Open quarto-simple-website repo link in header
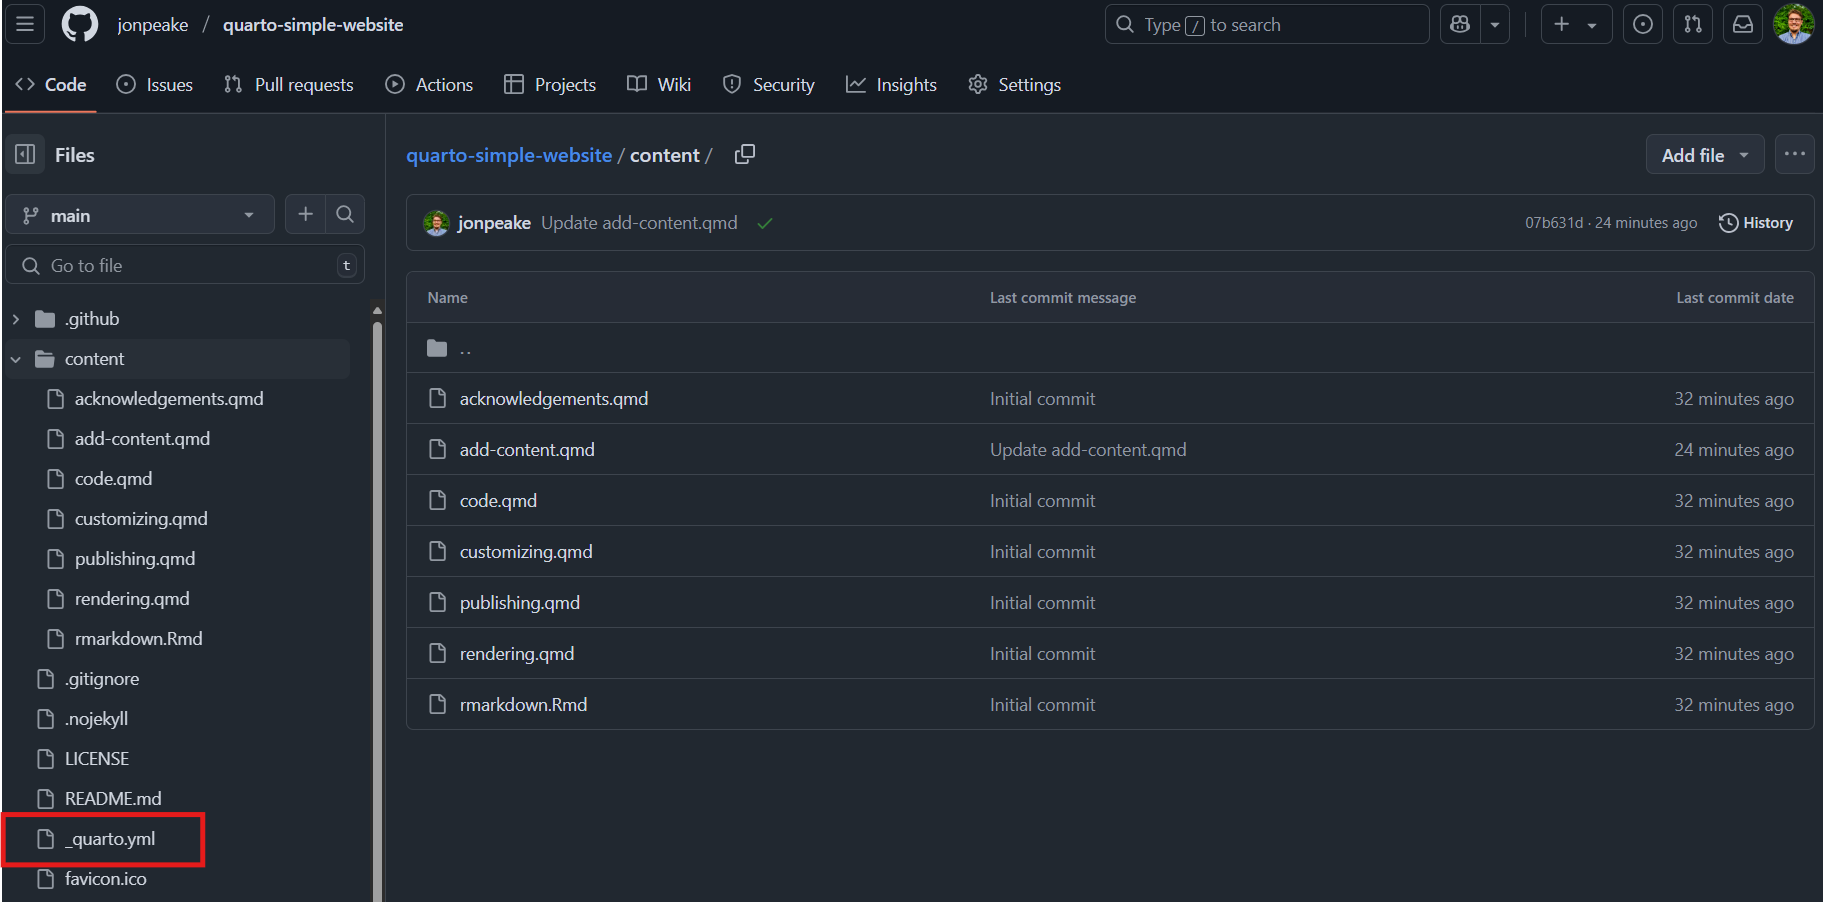The image size is (1823, 902). point(313,25)
